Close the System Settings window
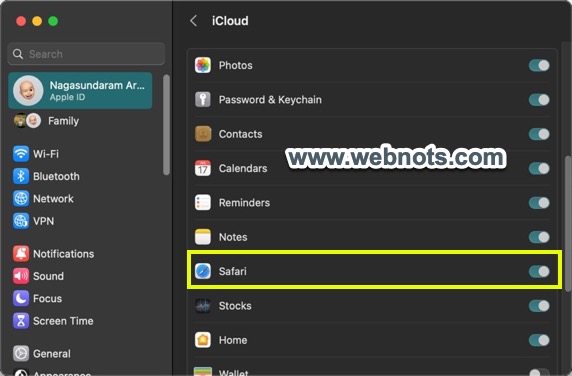 21,21
